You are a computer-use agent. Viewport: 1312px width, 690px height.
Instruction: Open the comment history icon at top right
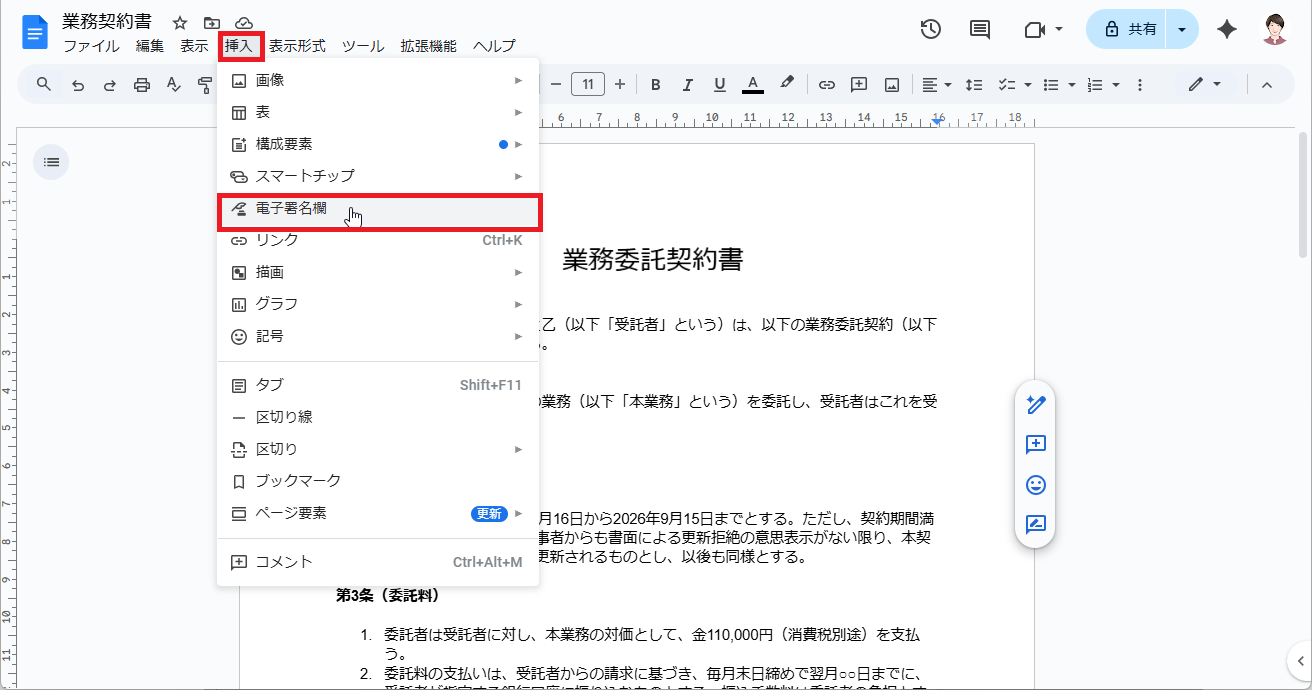978,30
